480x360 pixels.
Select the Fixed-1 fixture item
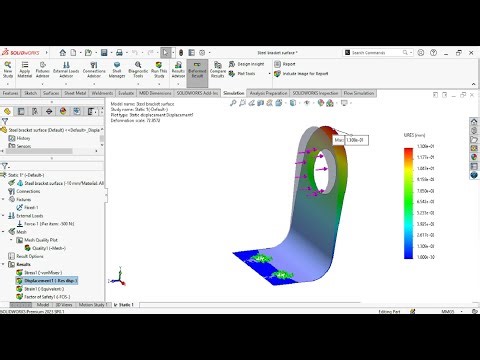pyautogui.click(x=27, y=207)
